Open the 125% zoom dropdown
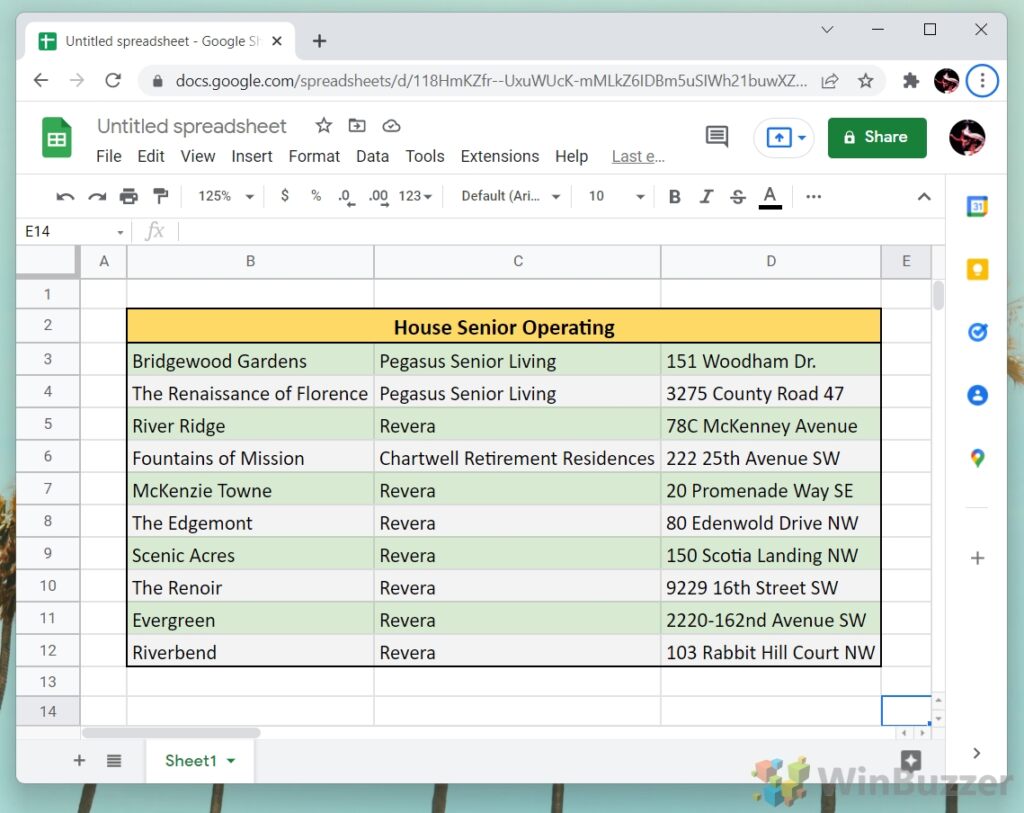This screenshot has height=813, width=1024. click(226, 197)
